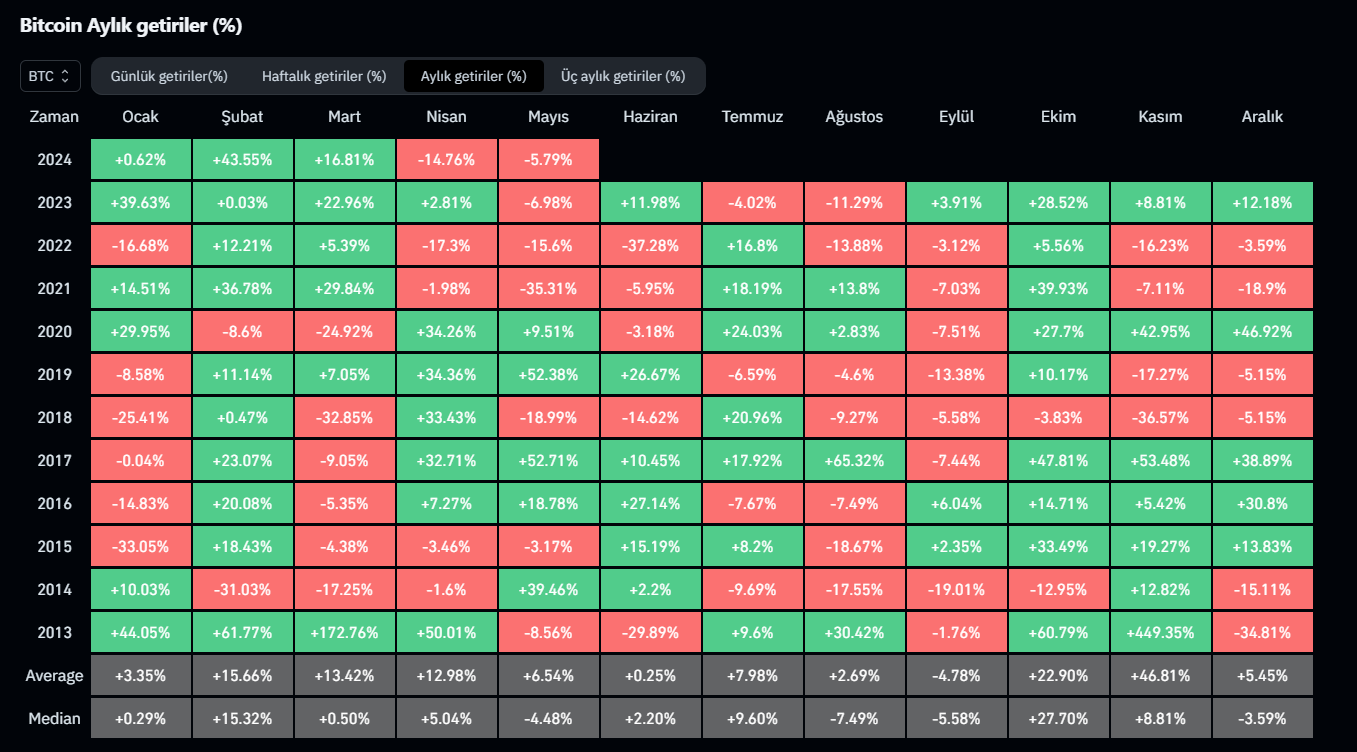1357x752 pixels.
Task: Select the -37.28% Haziran 2022 cell
Action: pos(650,246)
